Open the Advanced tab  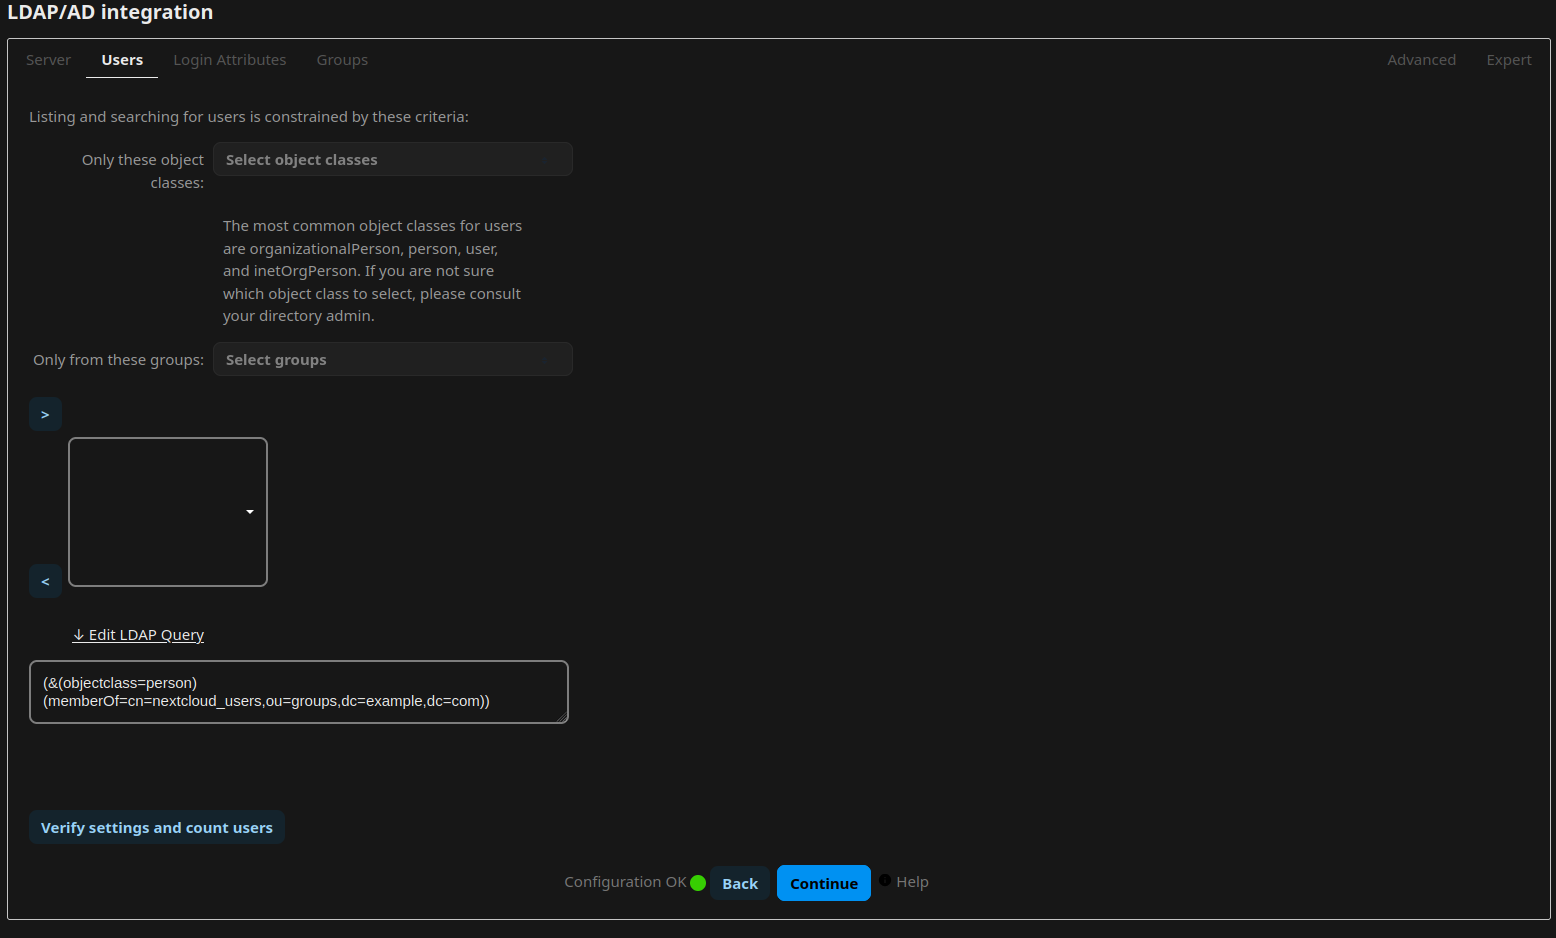point(1421,59)
